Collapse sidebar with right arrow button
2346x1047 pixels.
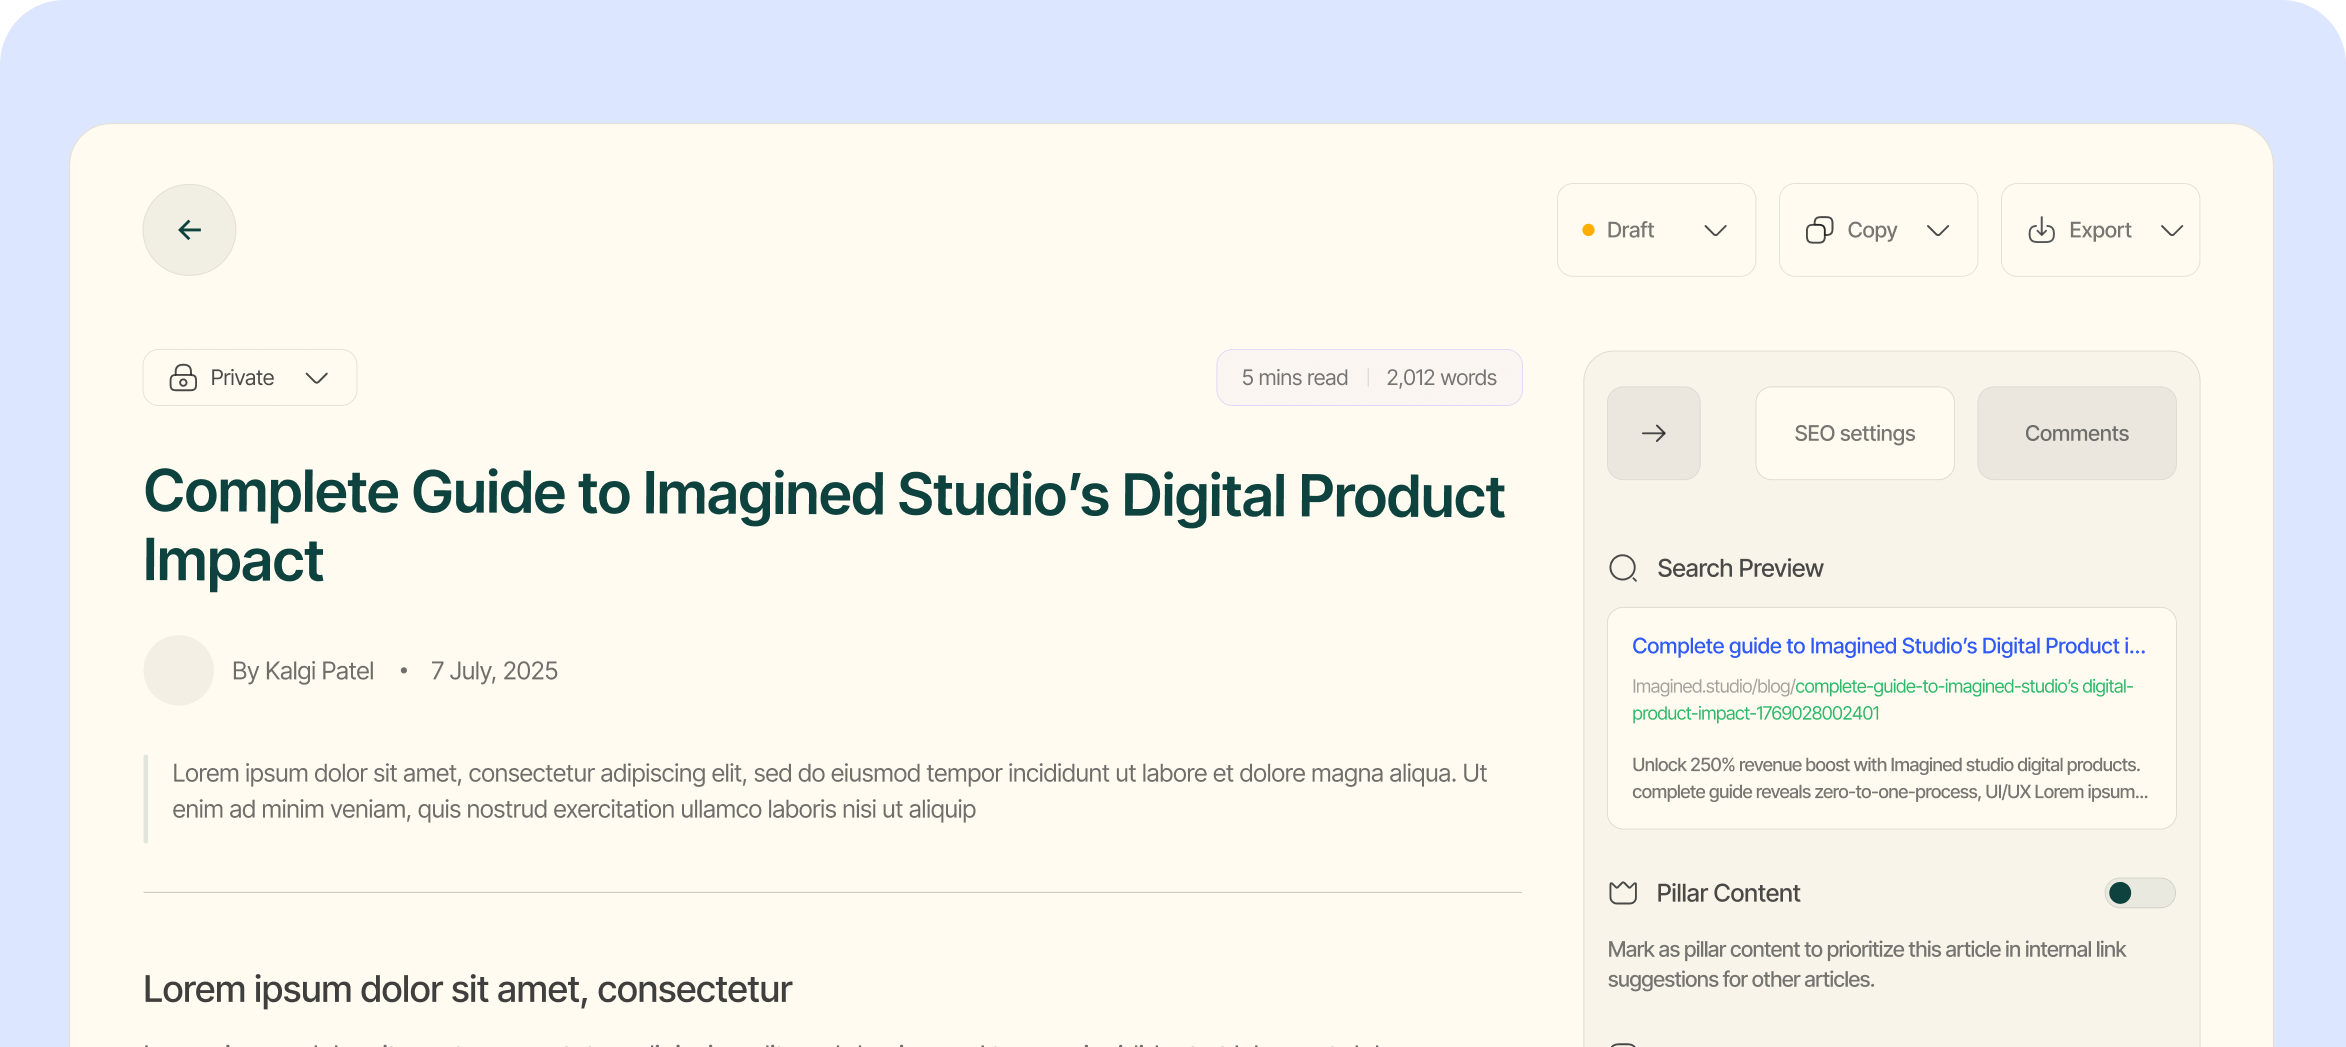click(x=1653, y=433)
